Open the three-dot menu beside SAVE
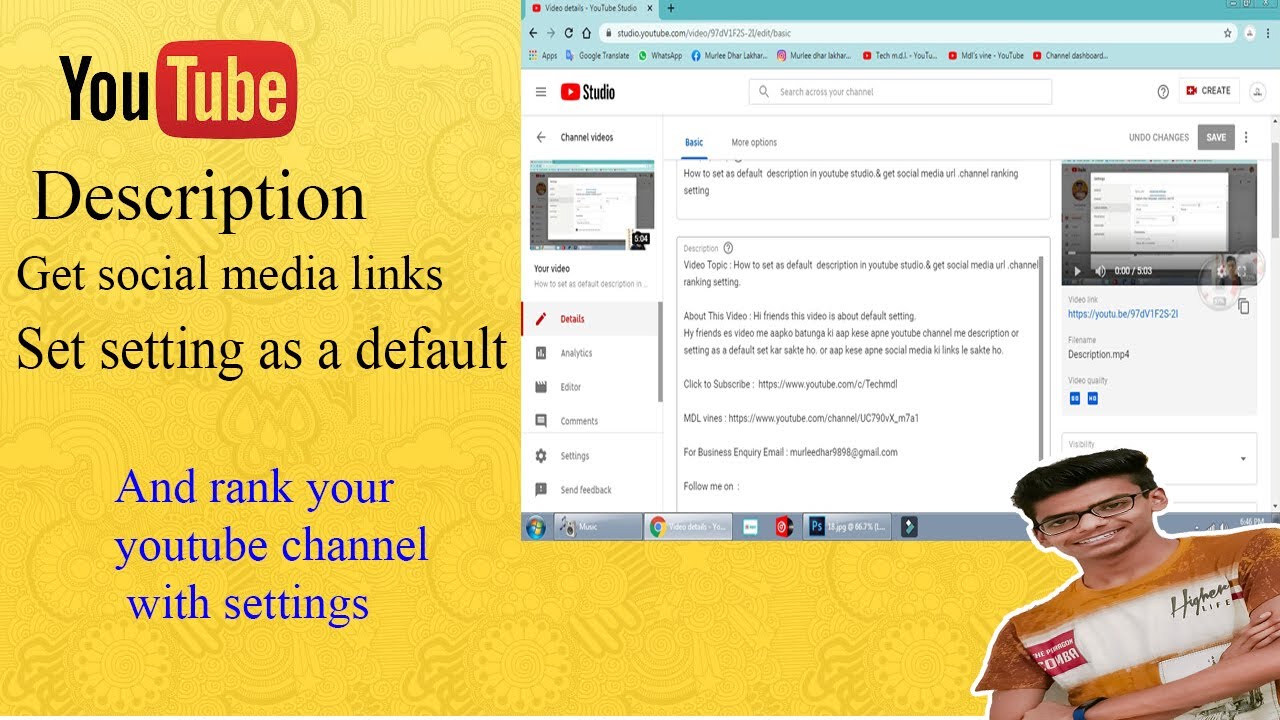Screen dimensions: 1280x720 1246,138
